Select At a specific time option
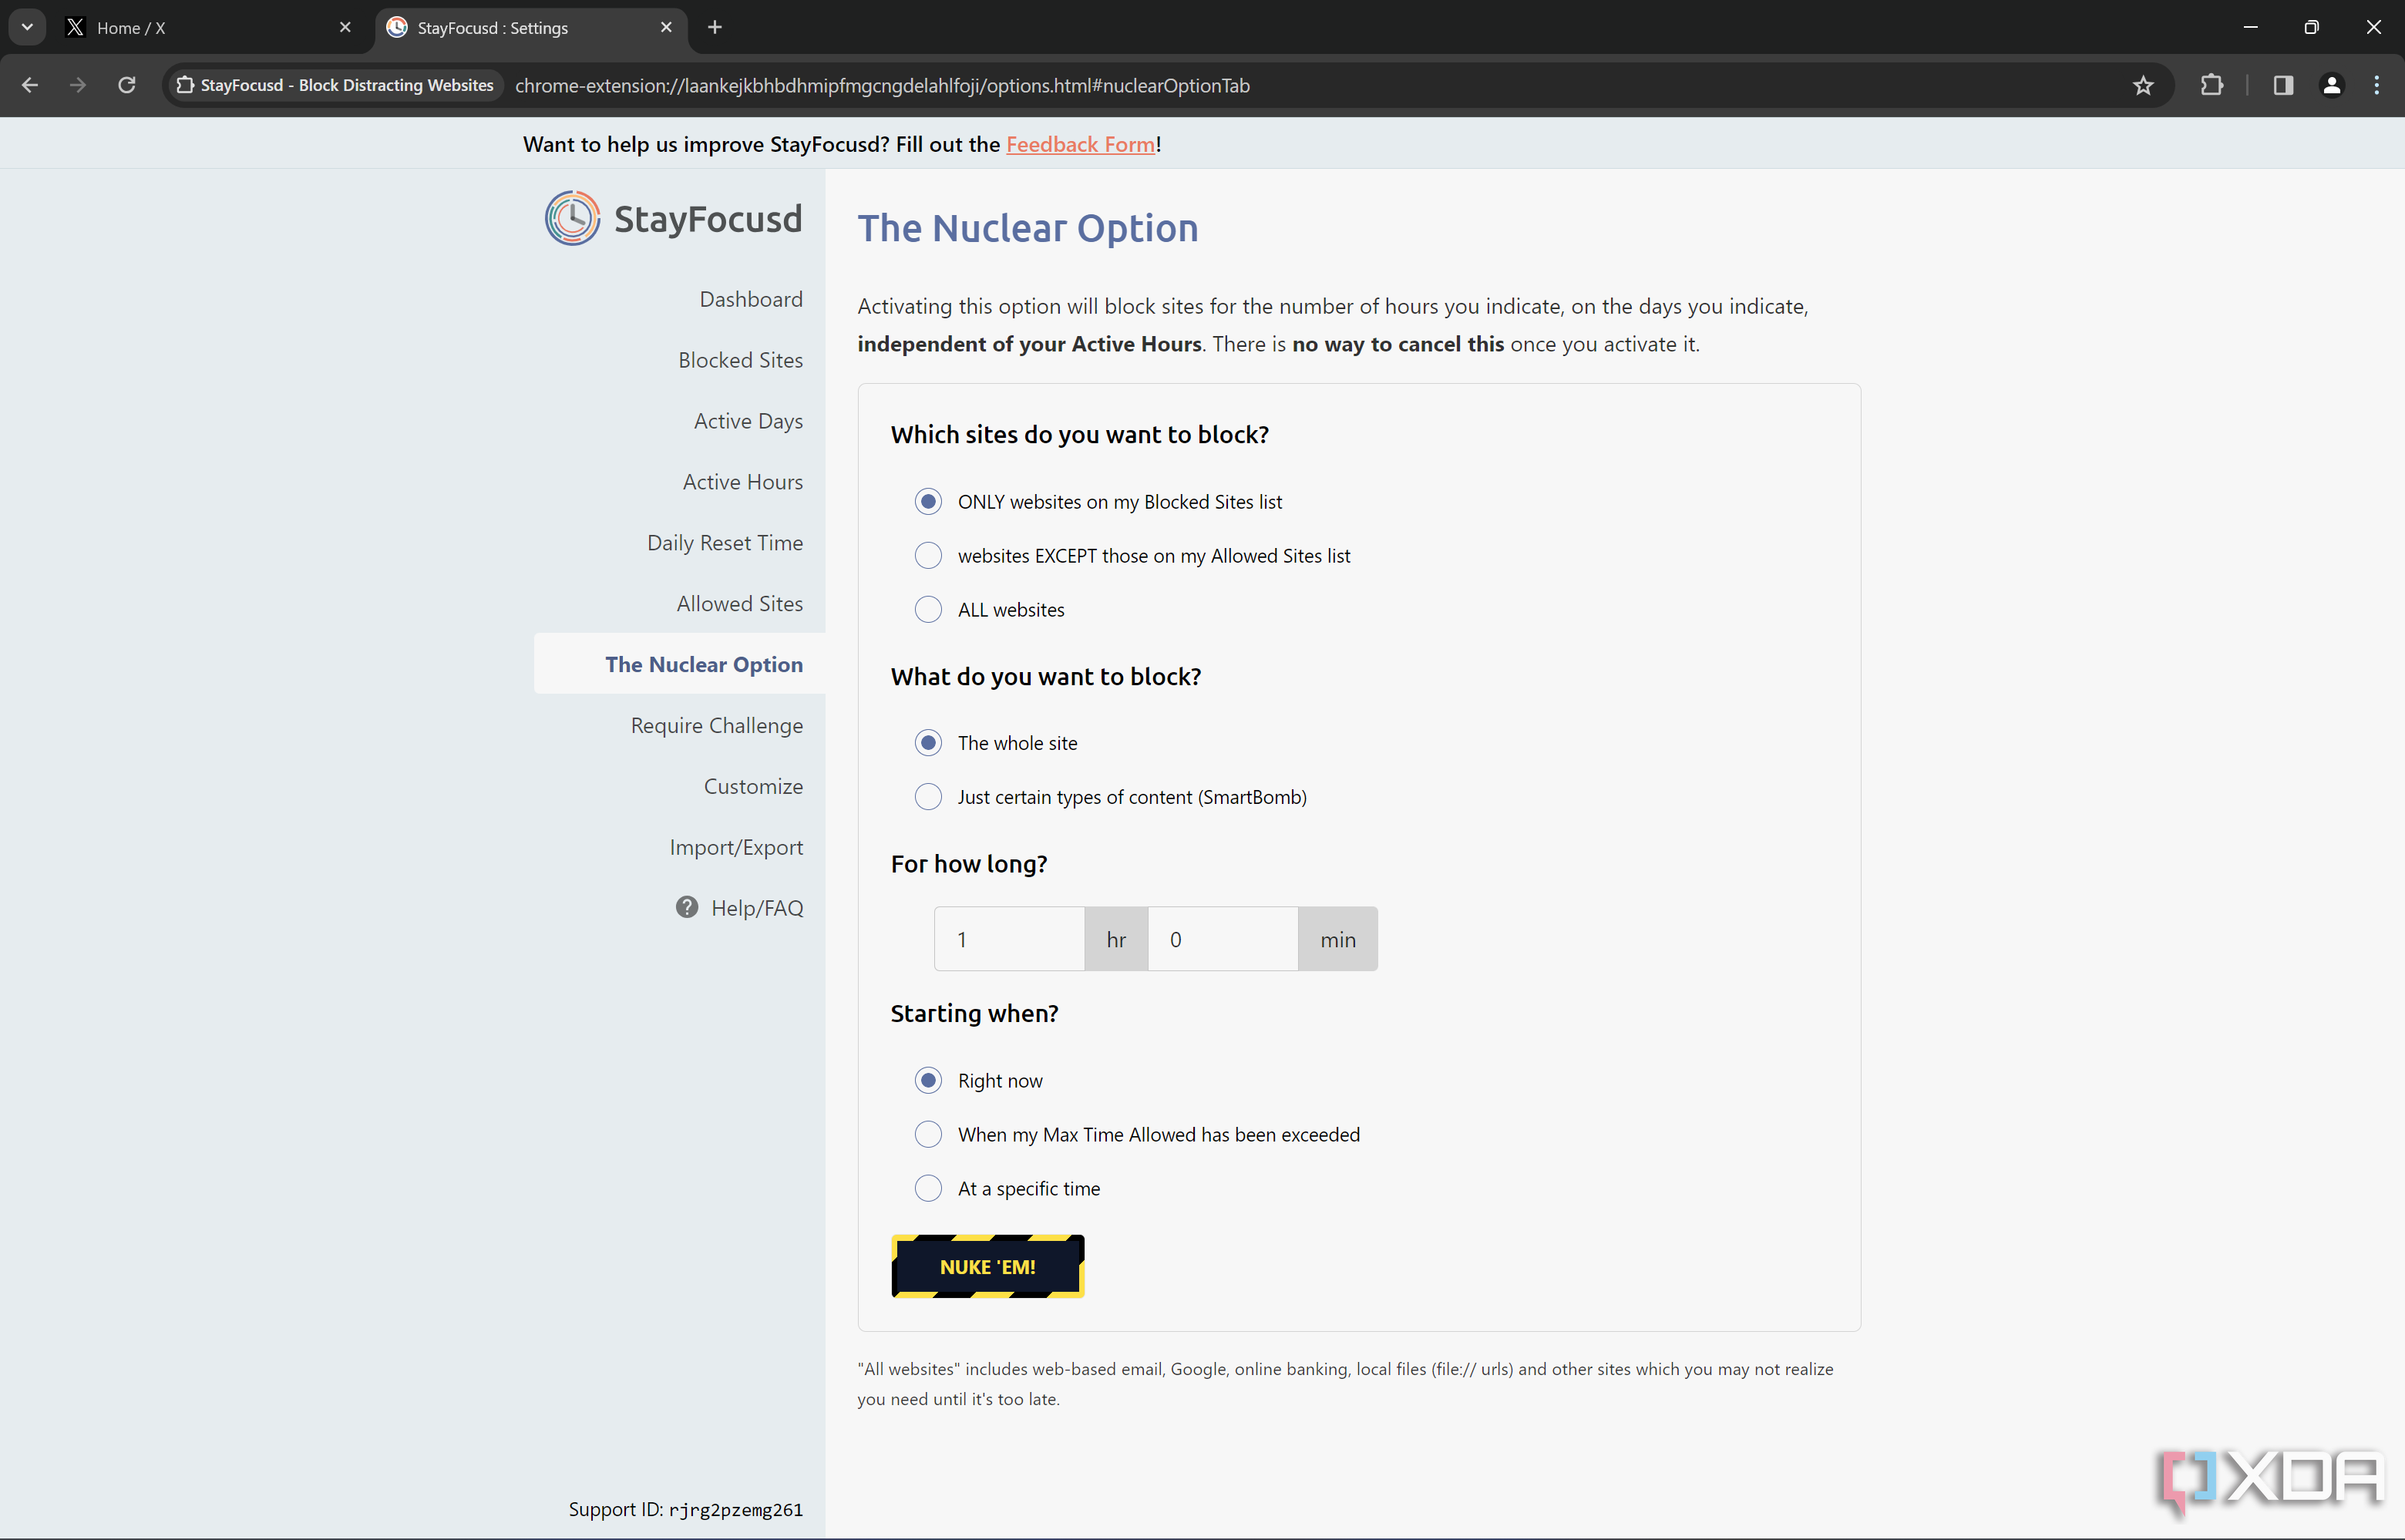This screenshot has width=2405, height=1540. coord(928,1188)
